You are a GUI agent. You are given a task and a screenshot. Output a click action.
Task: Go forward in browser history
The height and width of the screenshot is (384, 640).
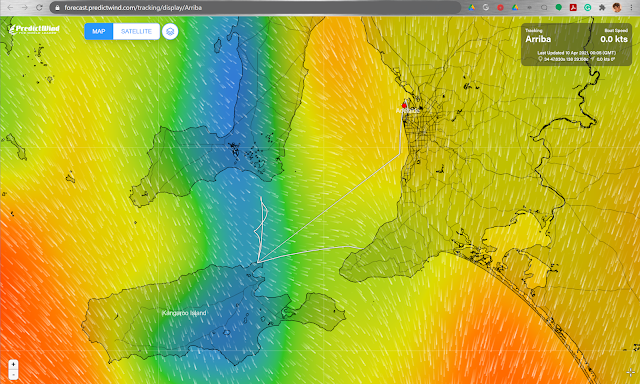tap(24, 7)
